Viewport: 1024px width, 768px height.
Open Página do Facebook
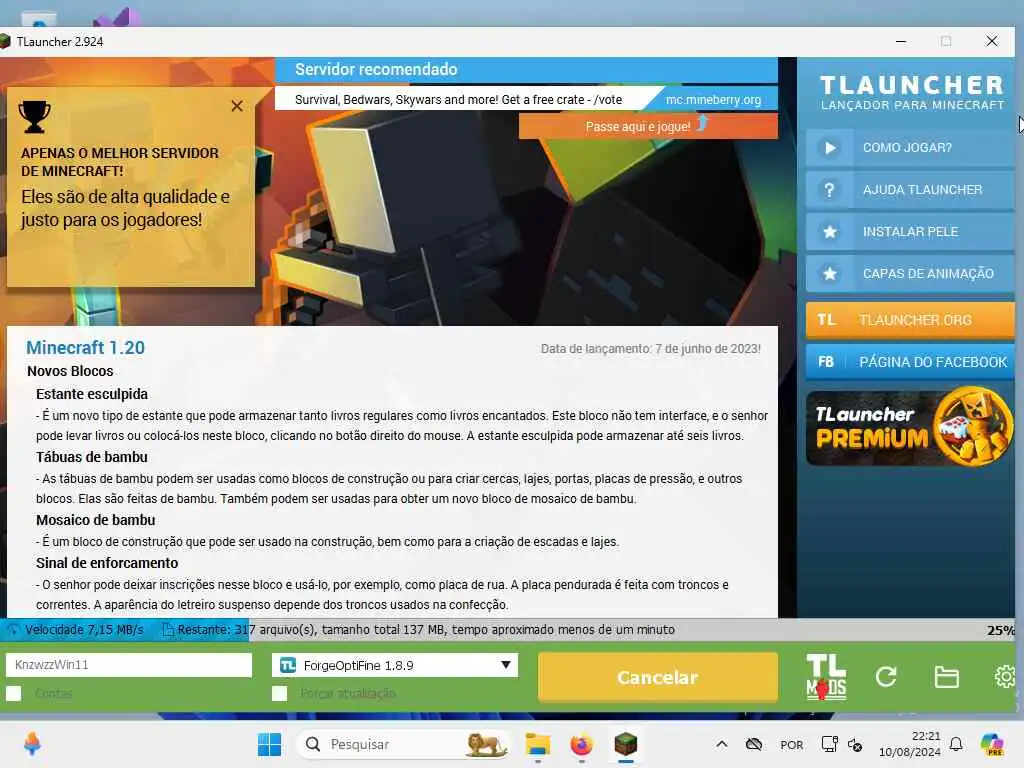[910, 362]
